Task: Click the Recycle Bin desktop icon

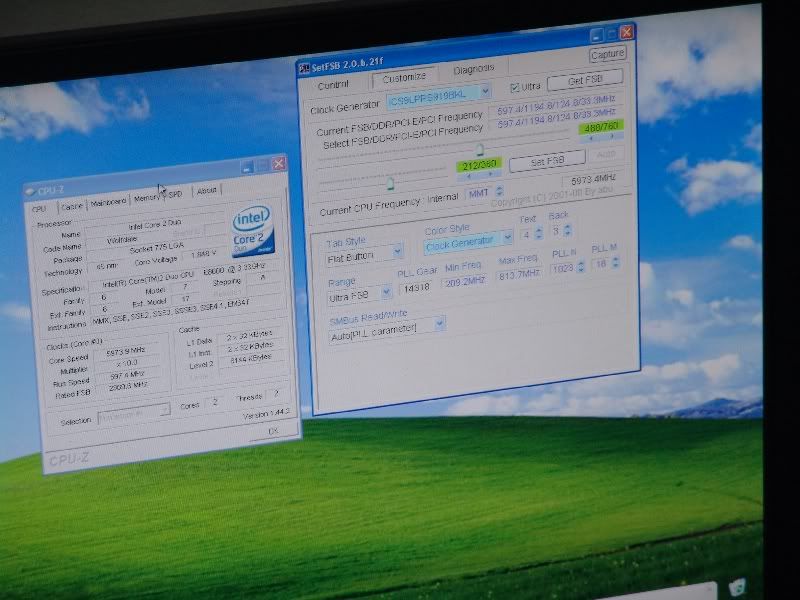Action: click(x=739, y=588)
